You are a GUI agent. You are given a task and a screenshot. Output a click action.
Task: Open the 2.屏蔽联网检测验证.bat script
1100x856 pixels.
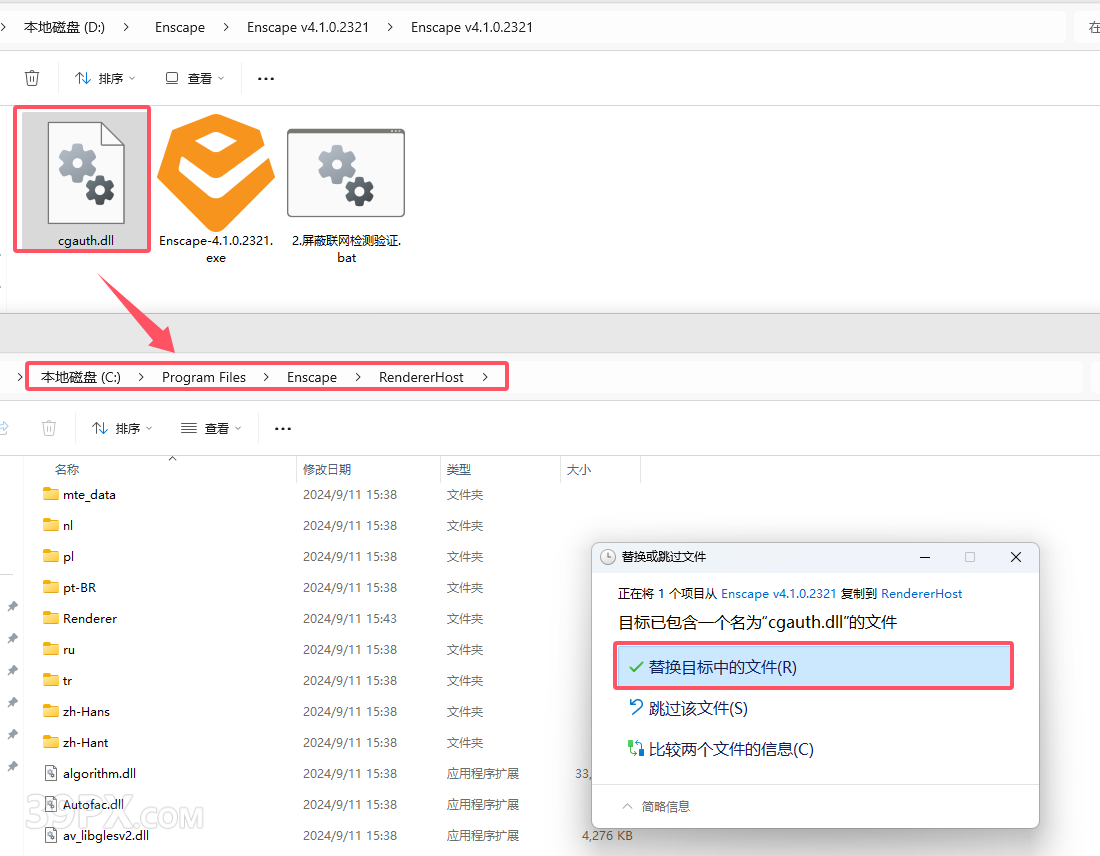[x=345, y=170]
